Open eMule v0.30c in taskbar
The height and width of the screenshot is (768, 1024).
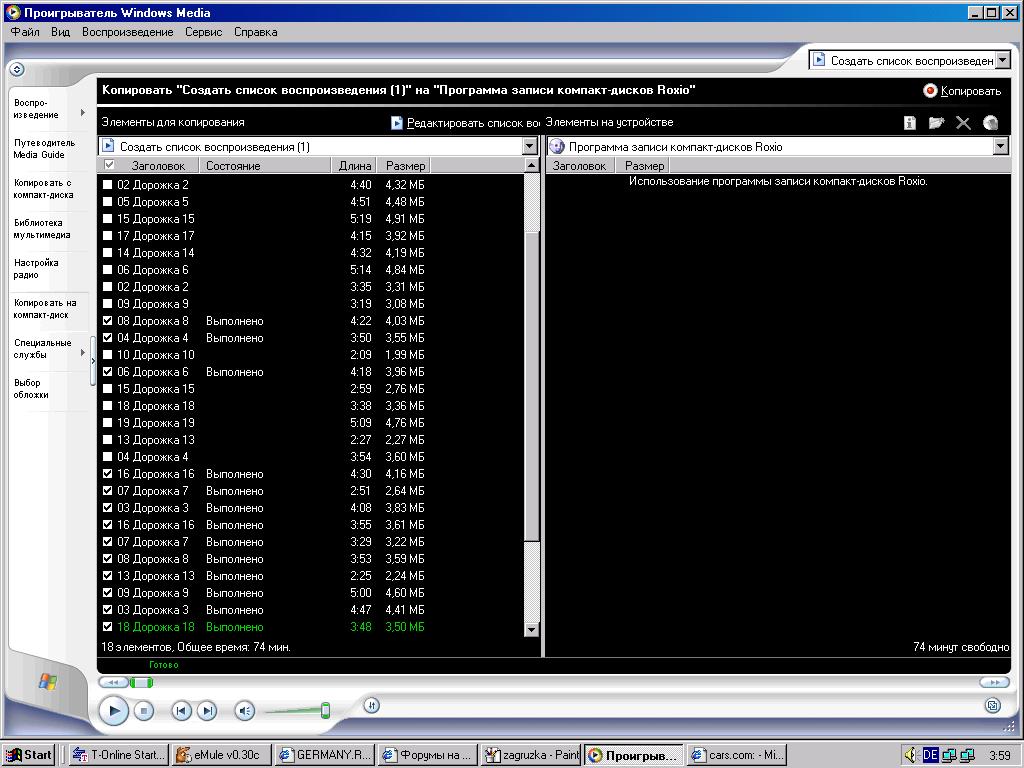coord(221,755)
